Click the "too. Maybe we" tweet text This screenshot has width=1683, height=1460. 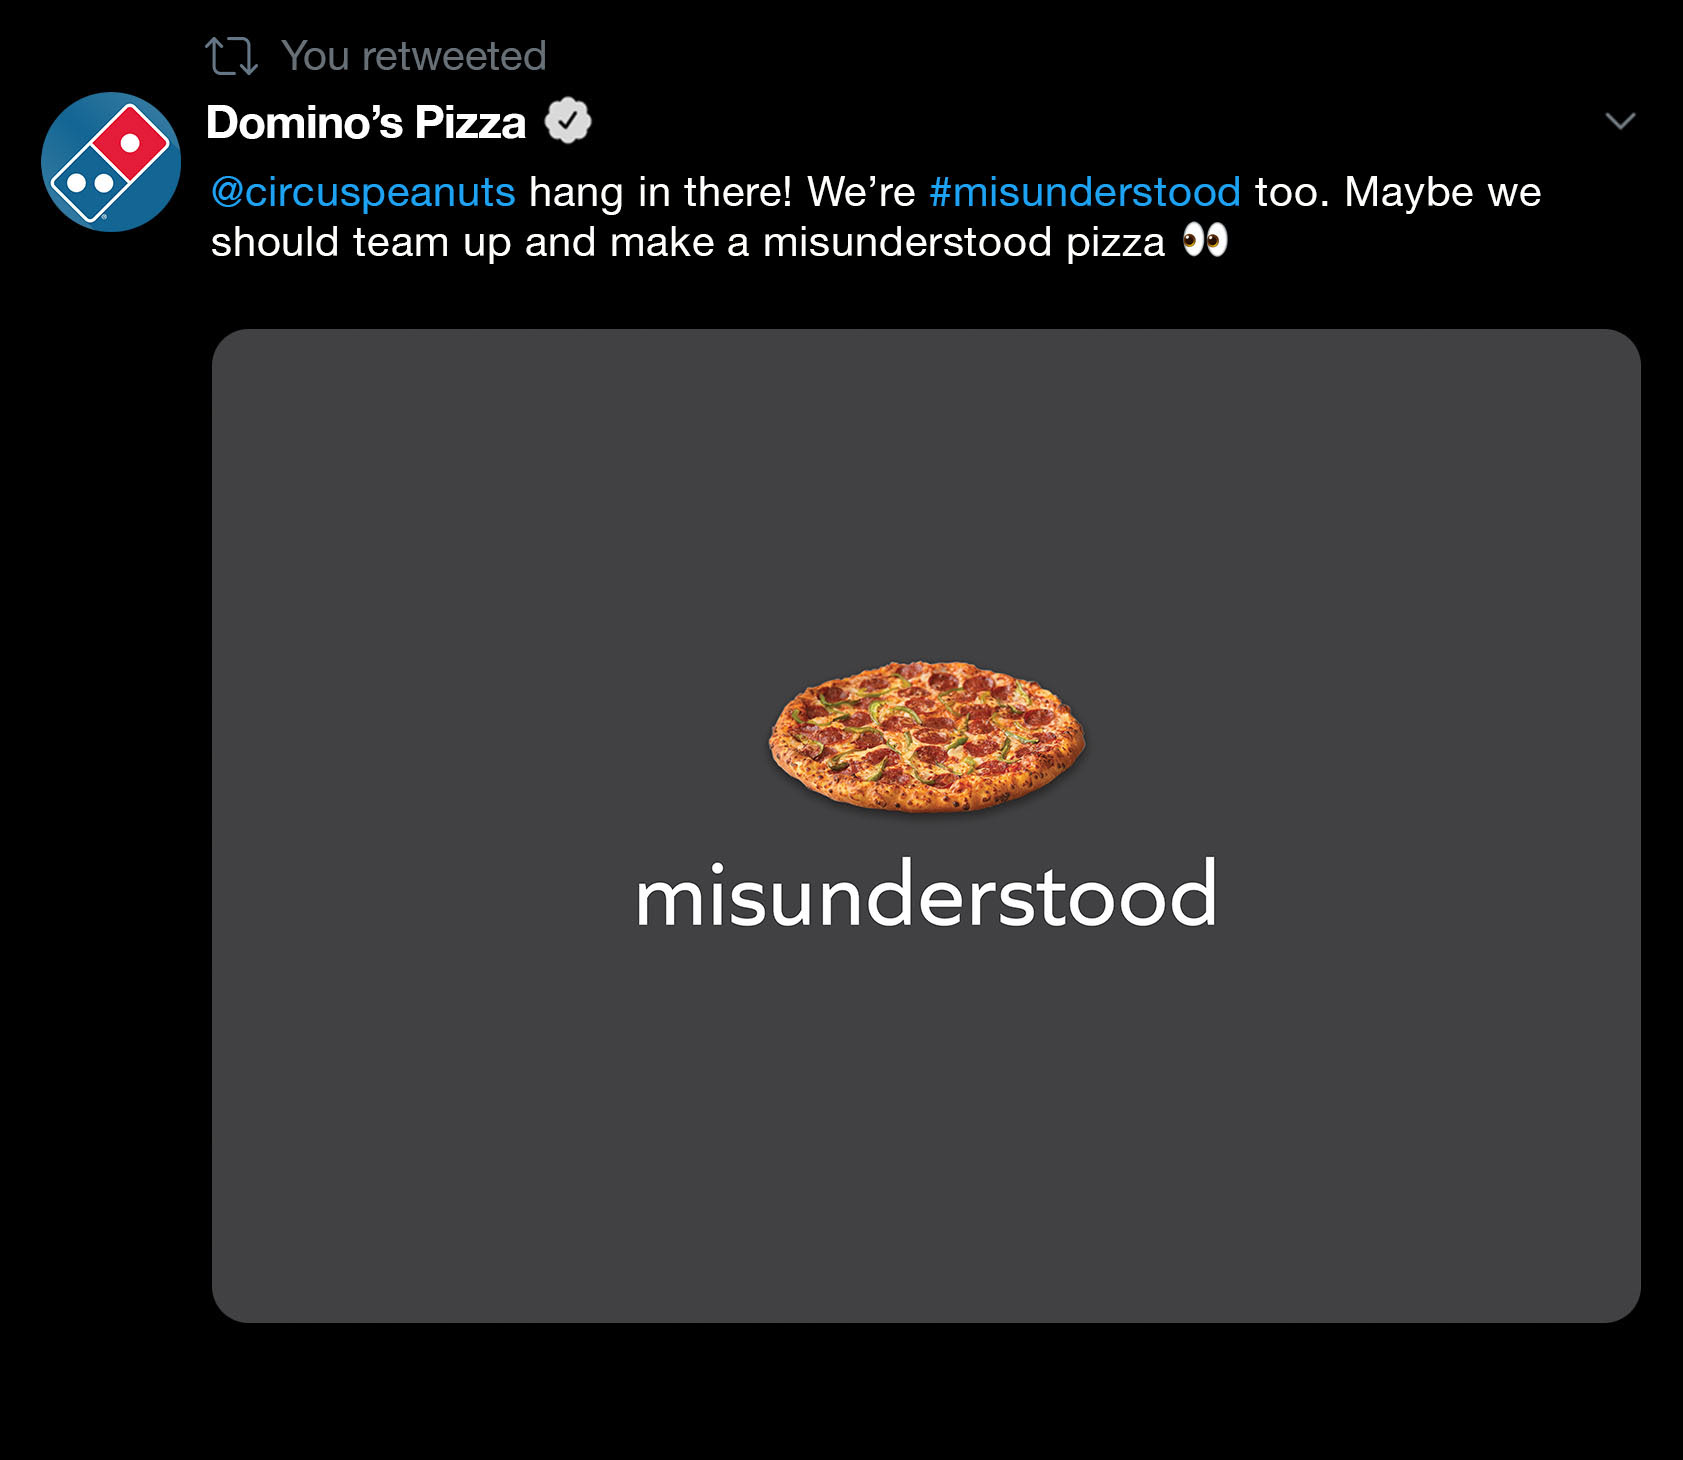coord(1397,192)
